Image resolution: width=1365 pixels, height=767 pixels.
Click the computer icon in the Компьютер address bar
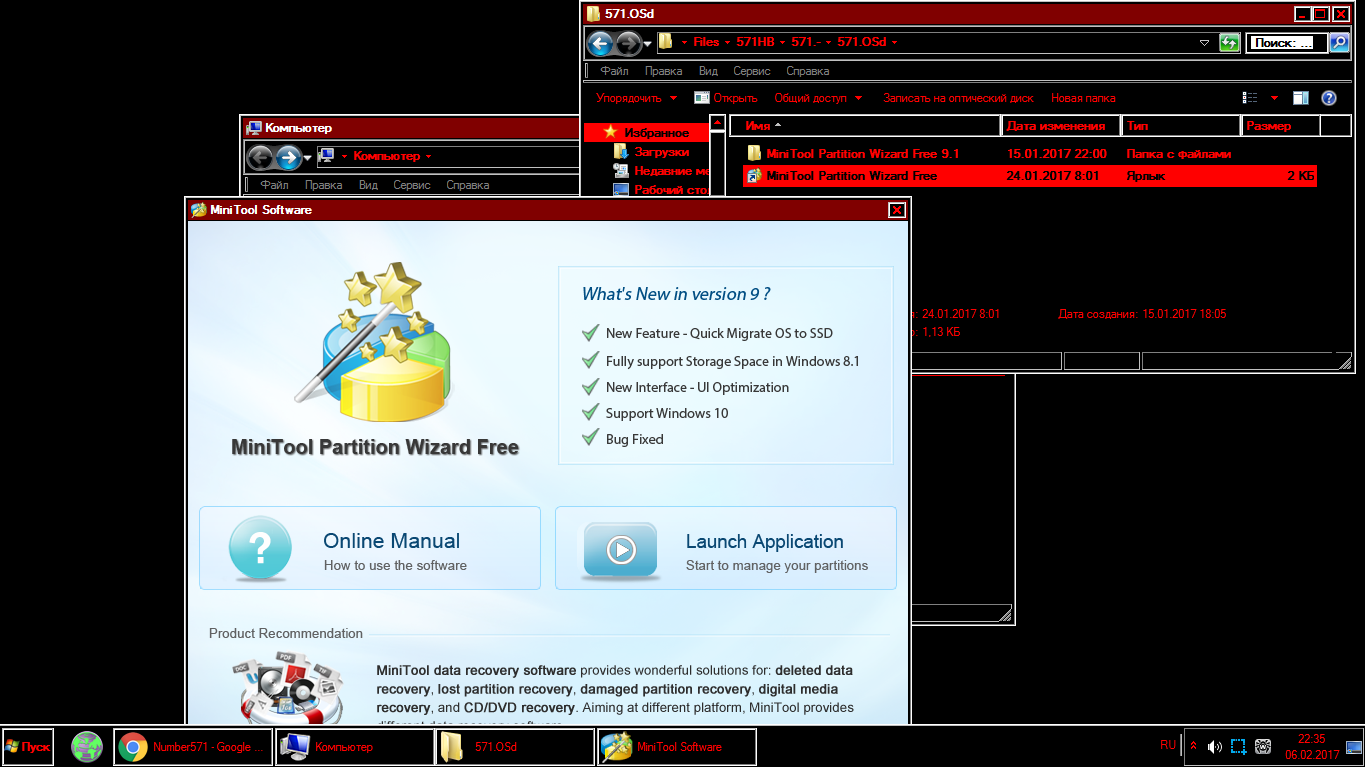pos(325,156)
